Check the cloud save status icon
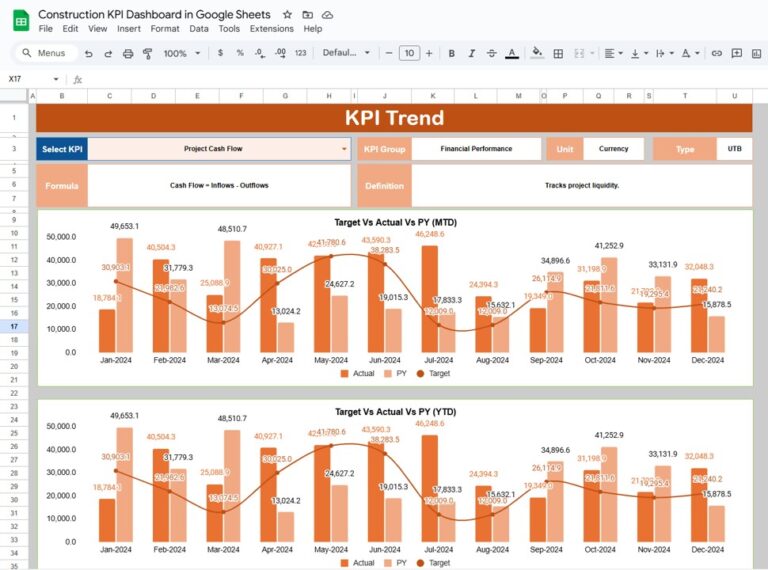 click(x=328, y=15)
